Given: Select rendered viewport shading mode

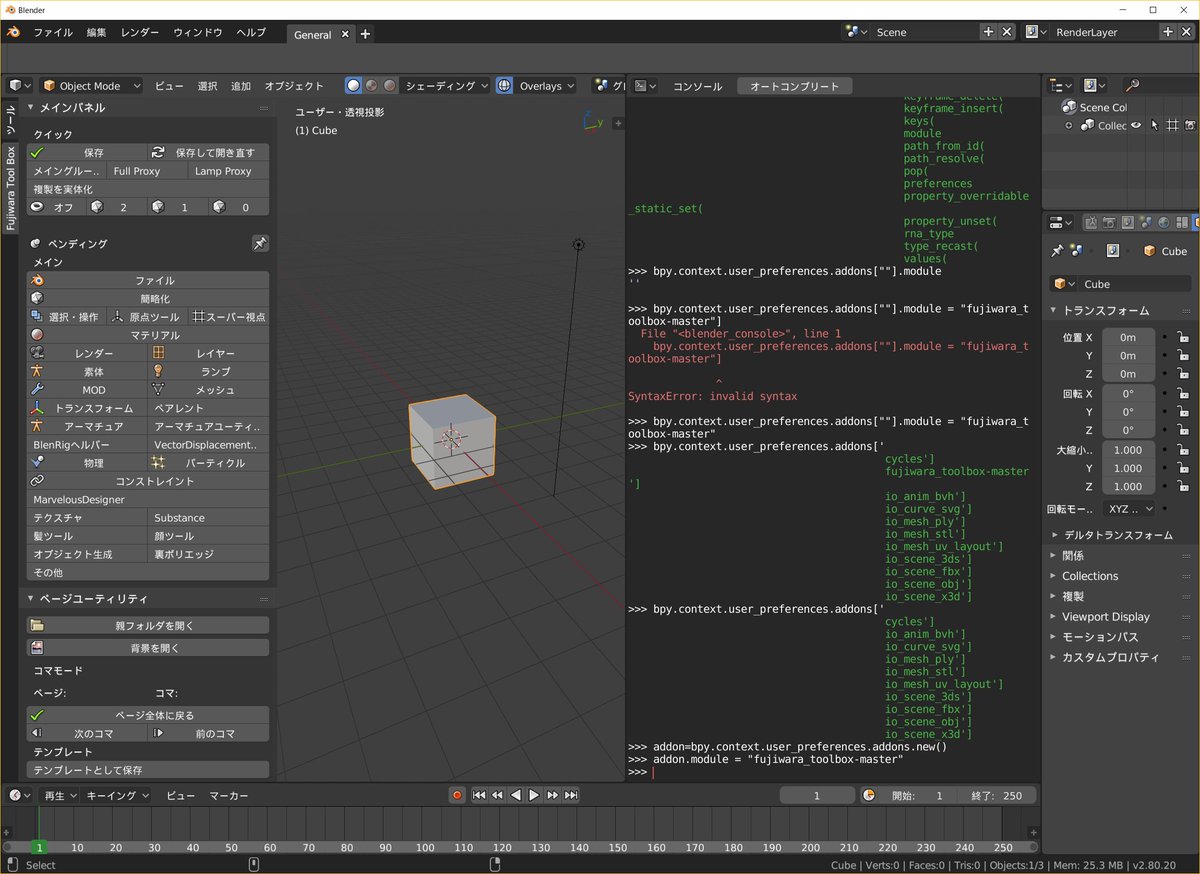Looking at the screenshot, I should coord(390,86).
